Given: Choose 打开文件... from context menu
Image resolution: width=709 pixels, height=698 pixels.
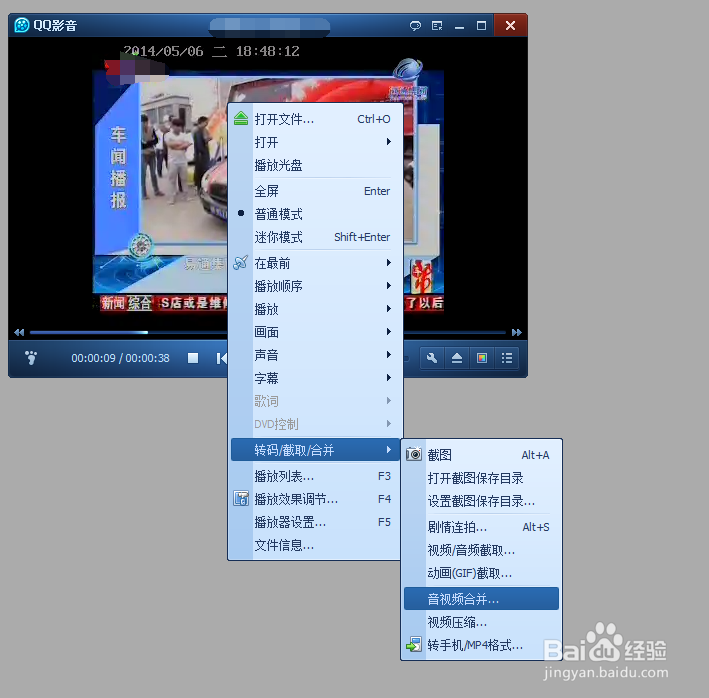Looking at the screenshot, I should 315,119.
